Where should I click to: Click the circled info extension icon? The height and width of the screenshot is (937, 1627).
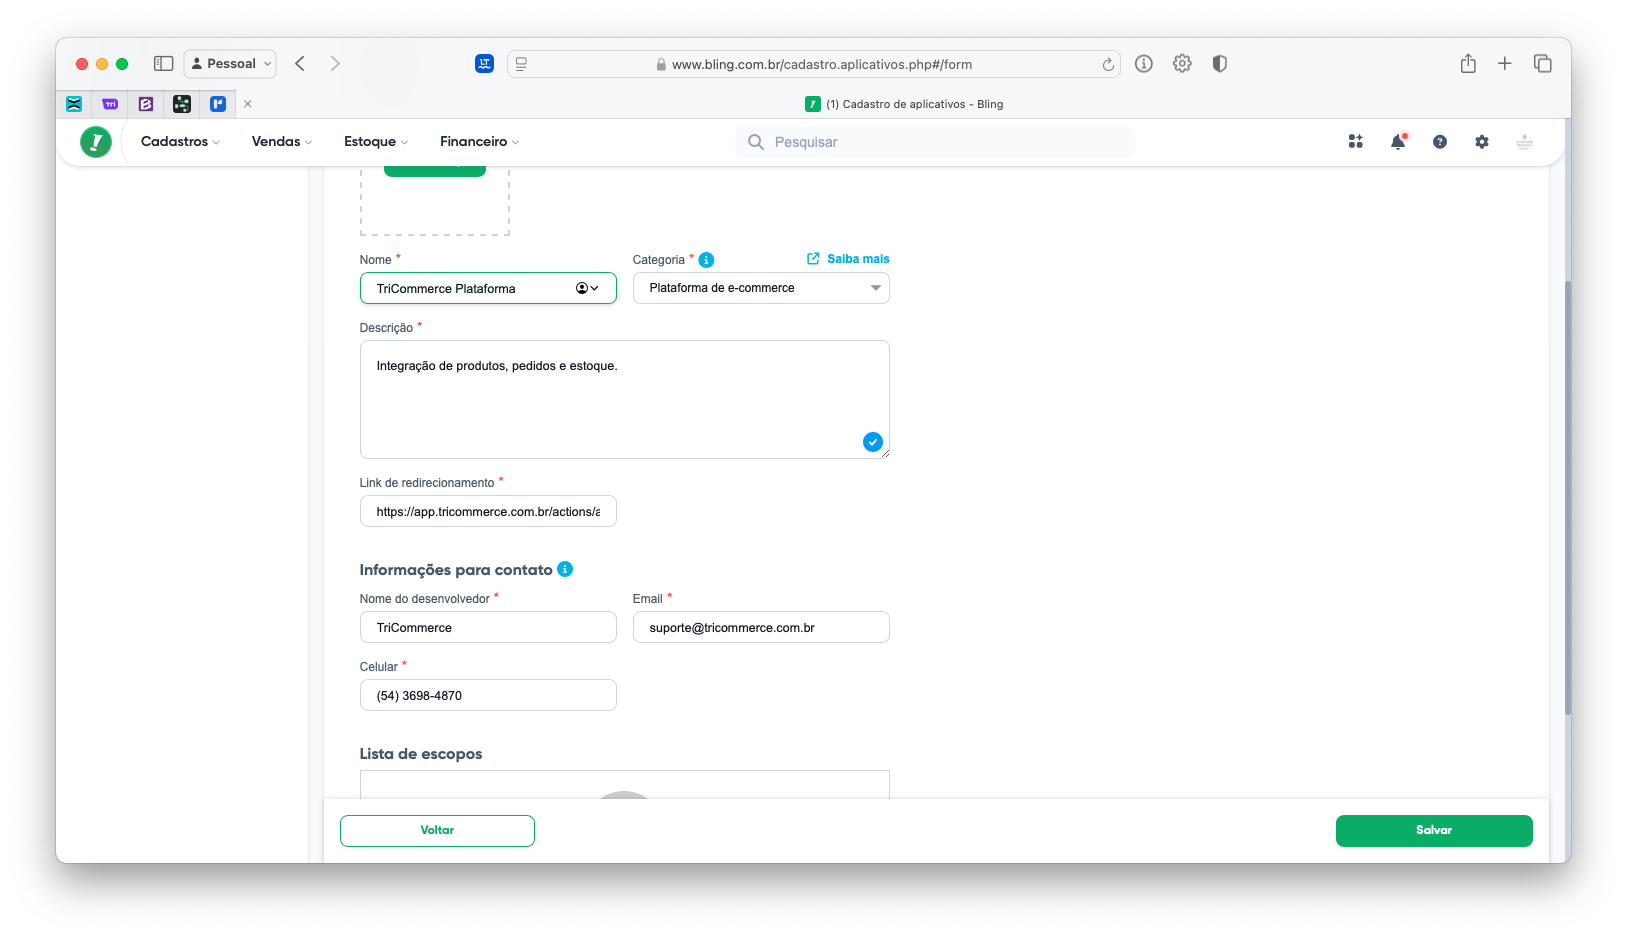(1144, 63)
